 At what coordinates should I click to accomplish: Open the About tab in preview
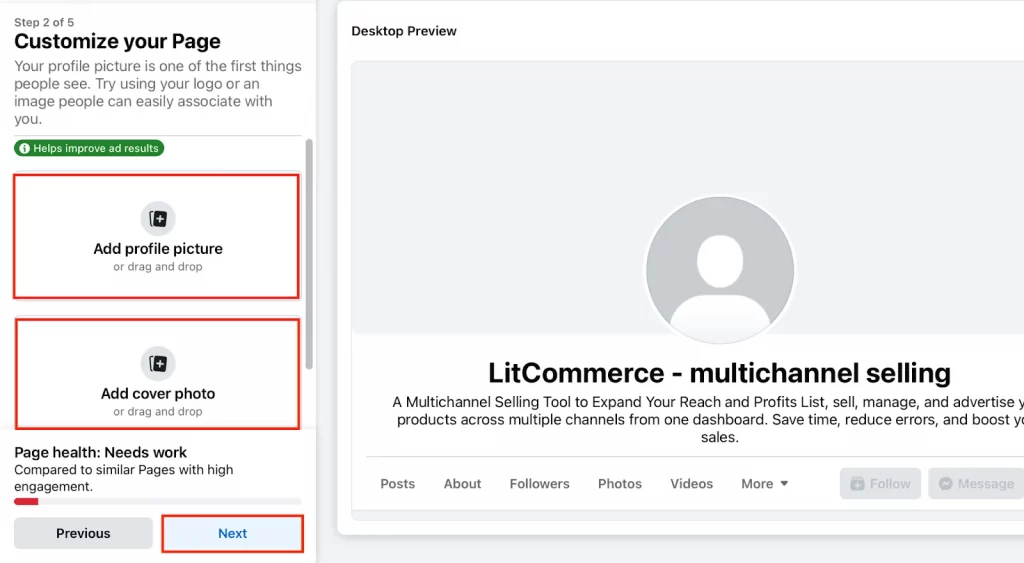[462, 484]
